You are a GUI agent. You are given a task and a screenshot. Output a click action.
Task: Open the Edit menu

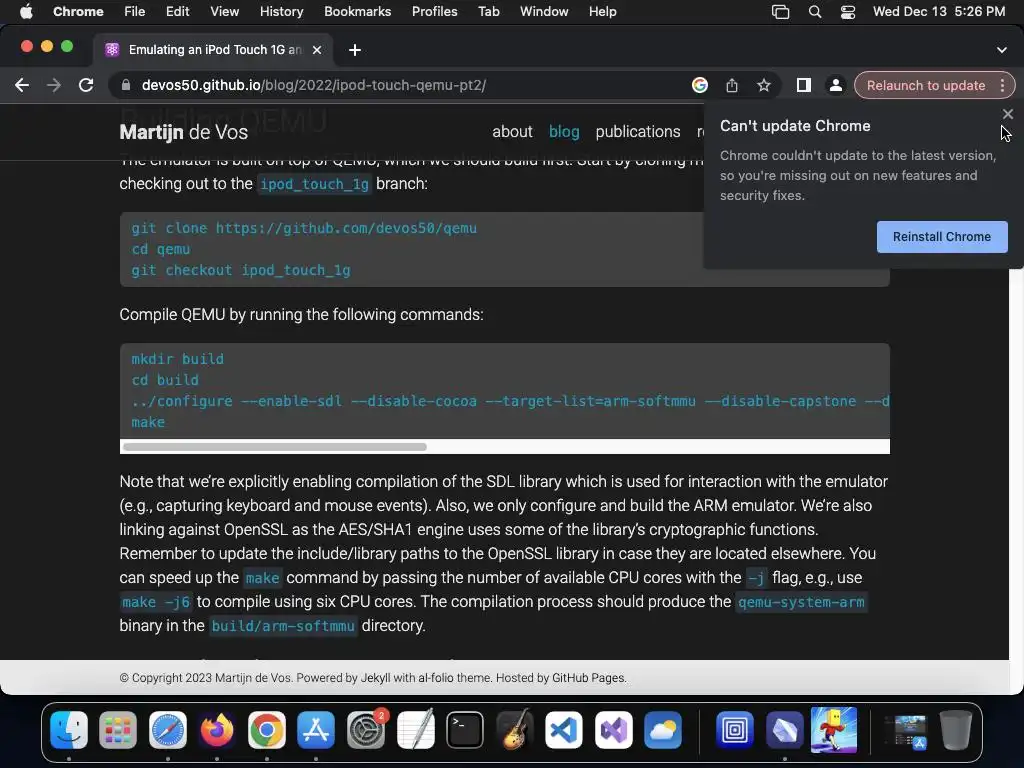pos(177,12)
